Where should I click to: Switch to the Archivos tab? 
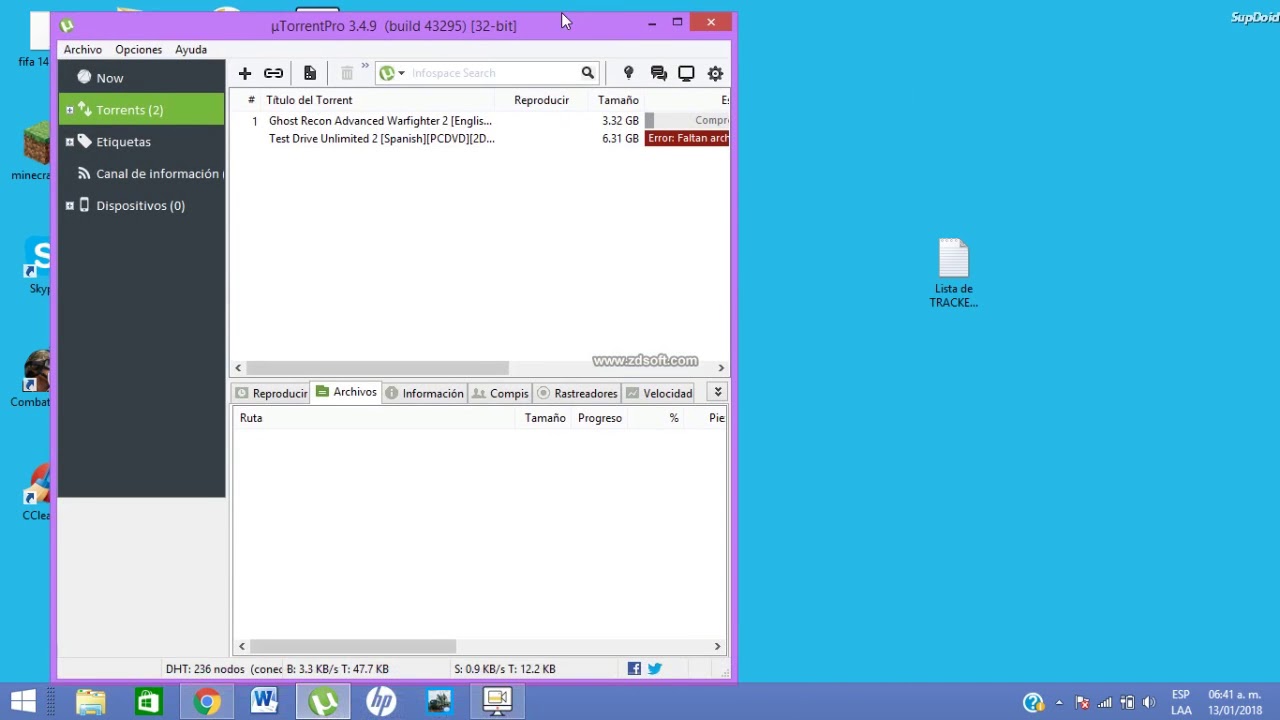(347, 392)
